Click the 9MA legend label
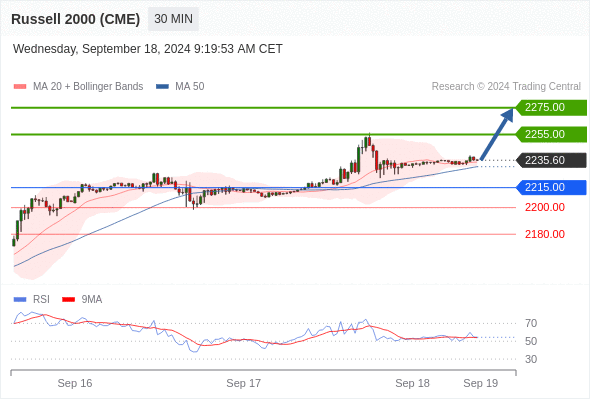Screen dimensions: 590x400 [x=92, y=300]
